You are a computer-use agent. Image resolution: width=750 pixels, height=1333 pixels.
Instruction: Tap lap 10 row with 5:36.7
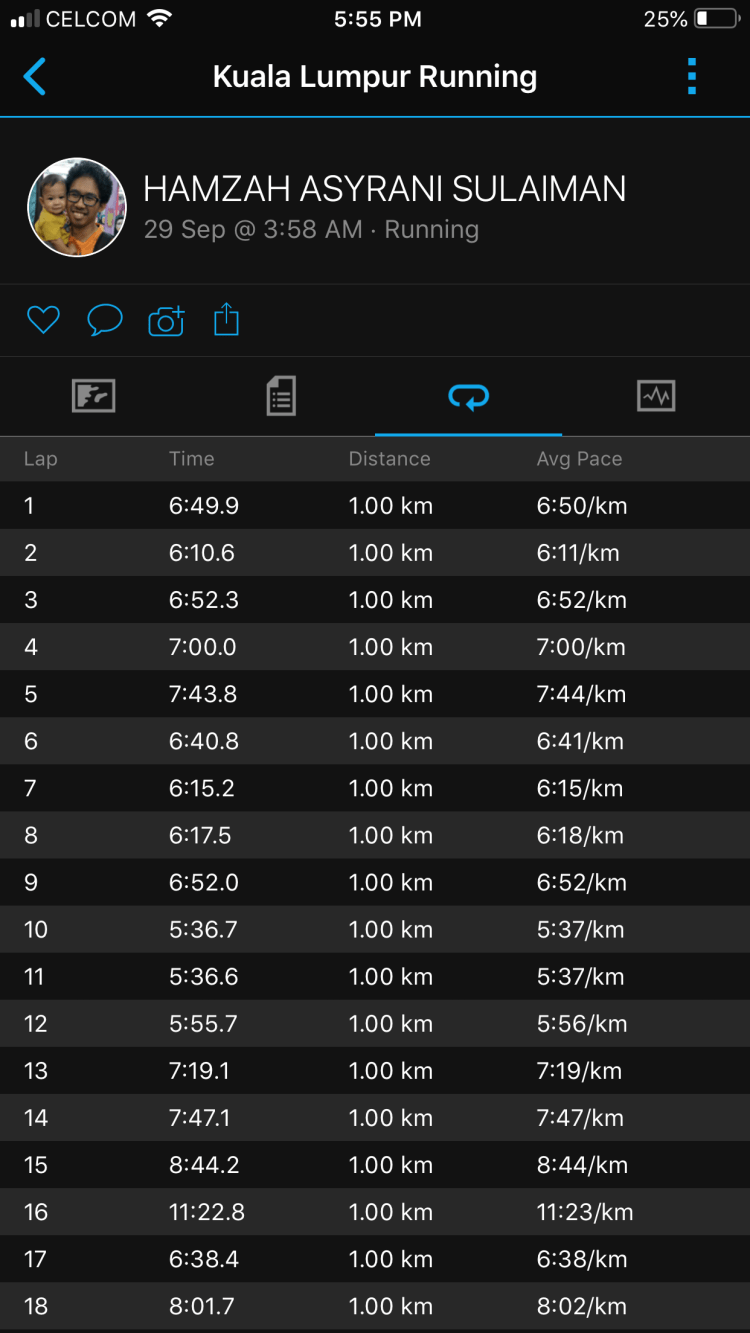(x=375, y=930)
